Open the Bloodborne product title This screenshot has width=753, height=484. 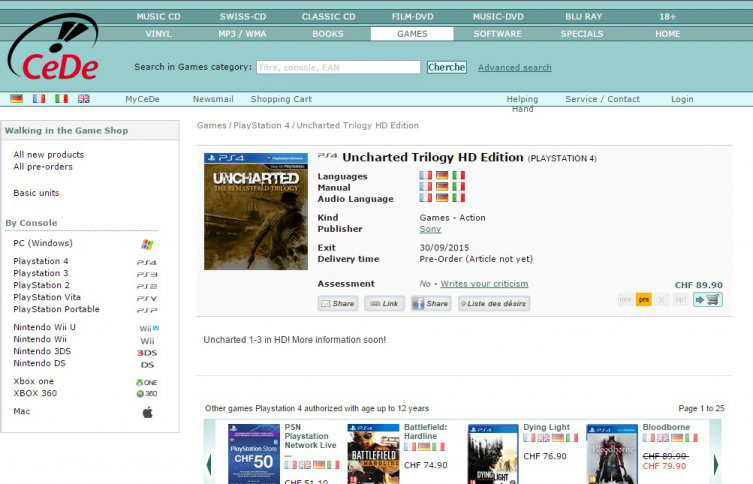click(666, 427)
